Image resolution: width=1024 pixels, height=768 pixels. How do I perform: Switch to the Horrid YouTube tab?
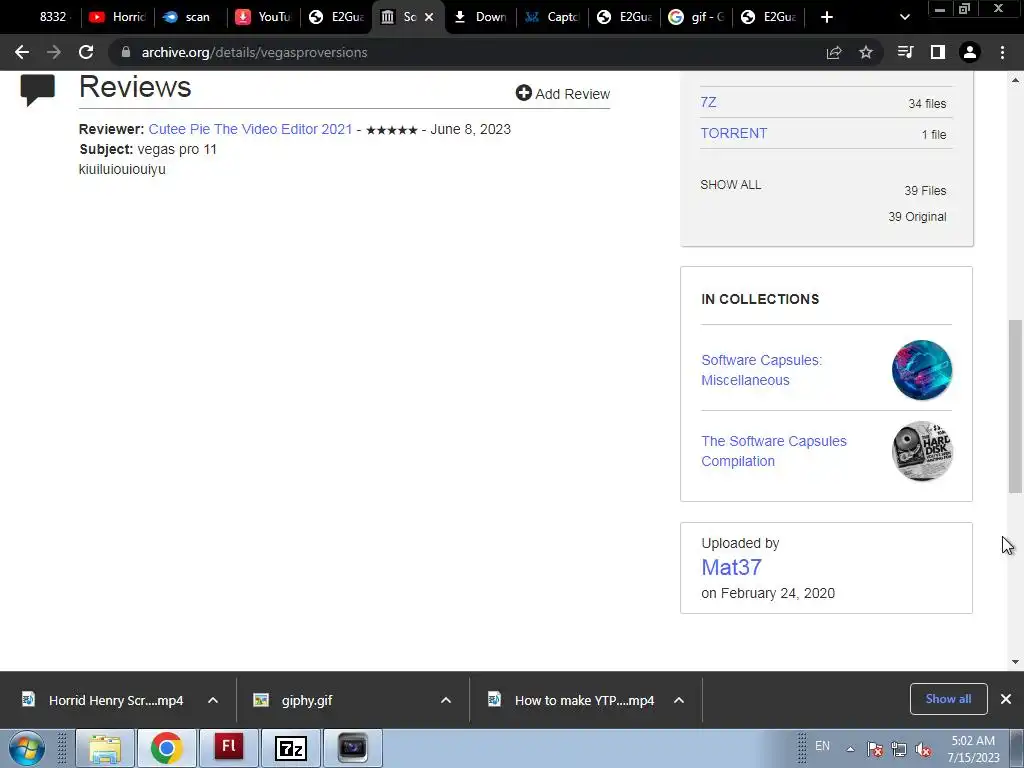point(118,17)
